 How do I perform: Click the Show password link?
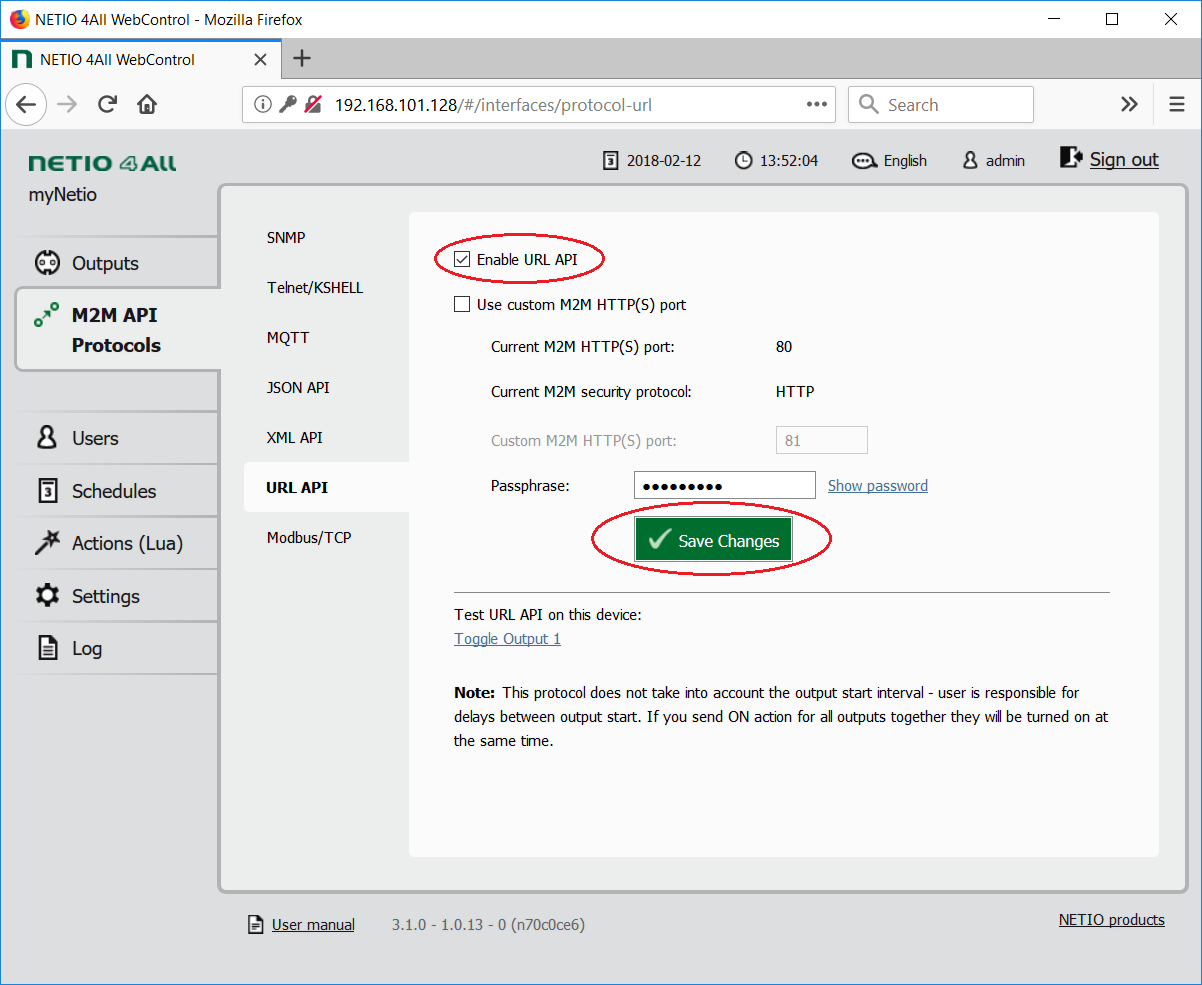click(x=877, y=486)
